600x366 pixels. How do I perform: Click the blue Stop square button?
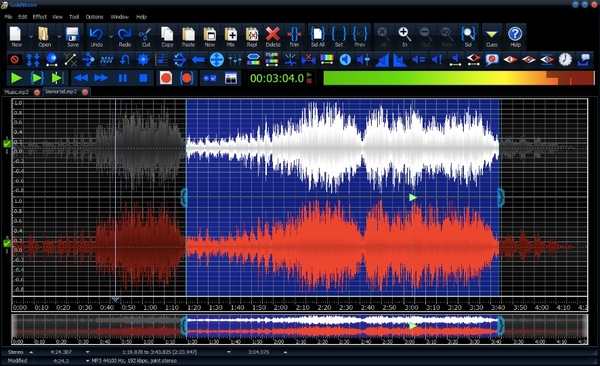pos(143,78)
